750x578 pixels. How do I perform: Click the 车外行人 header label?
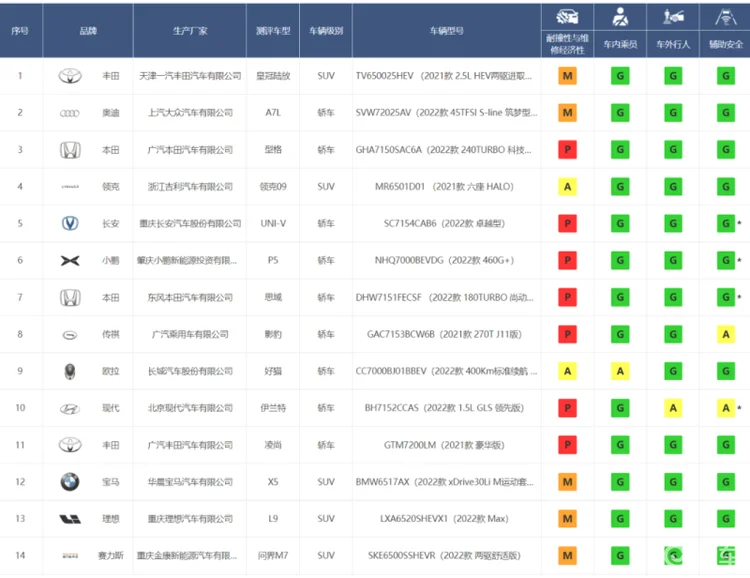673,44
